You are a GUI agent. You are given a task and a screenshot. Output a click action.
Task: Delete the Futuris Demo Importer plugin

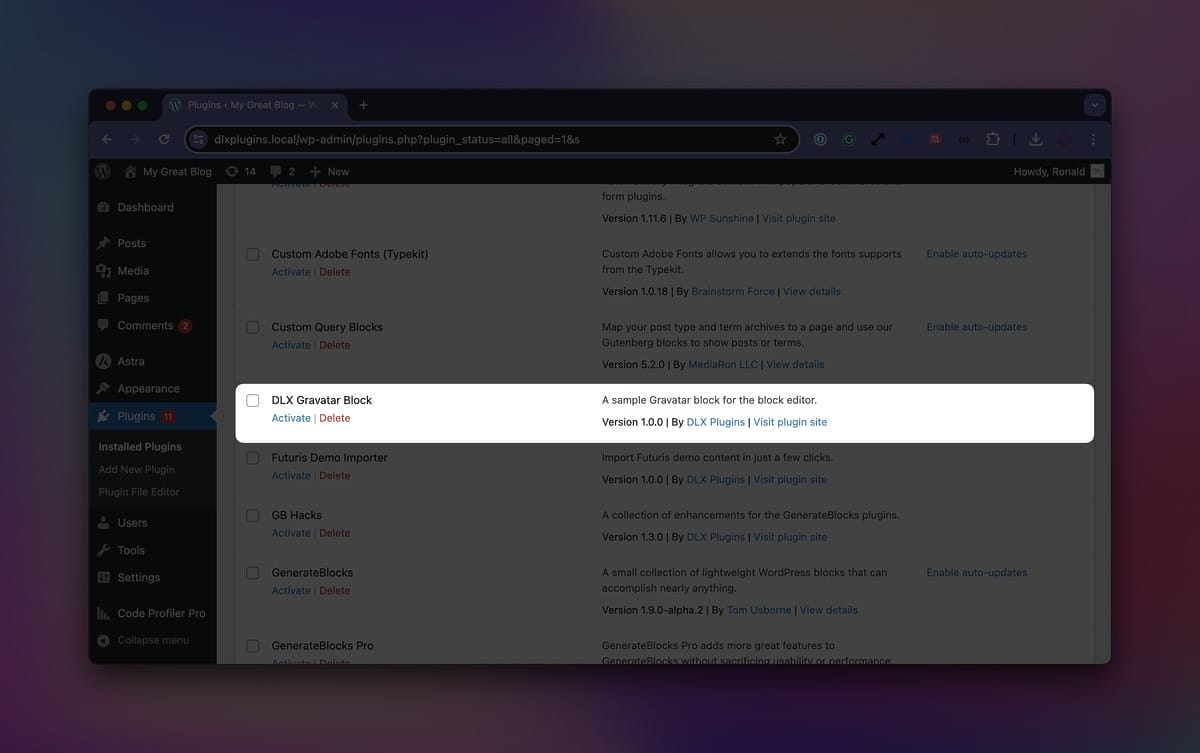pyautogui.click(x=335, y=476)
